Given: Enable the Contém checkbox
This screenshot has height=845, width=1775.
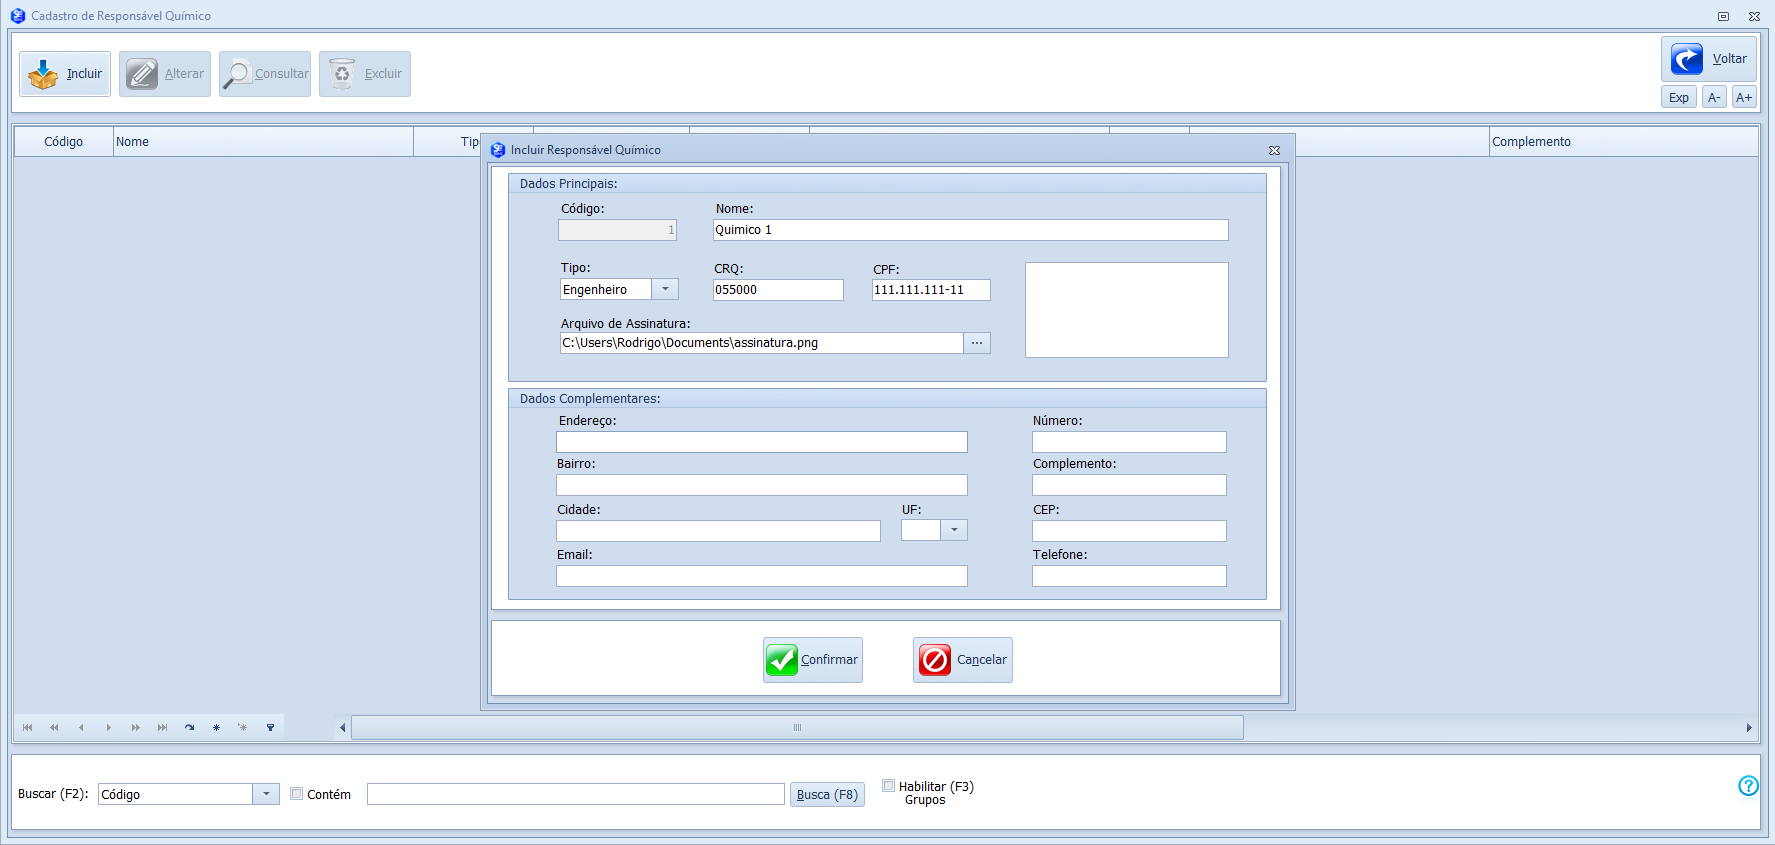Looking at the screenshot, I should coord(297,794).
